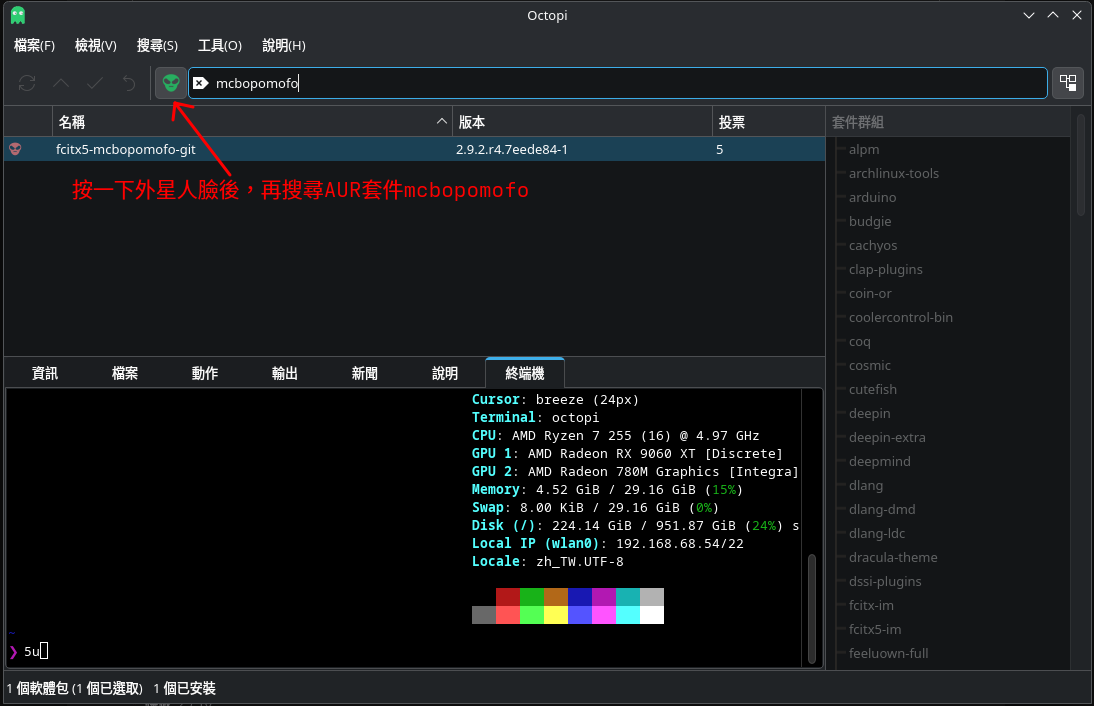Image resolution: width=1094 pixels, height=706 pixels.
Task: Select the arduino group
Action: (872, 197)
